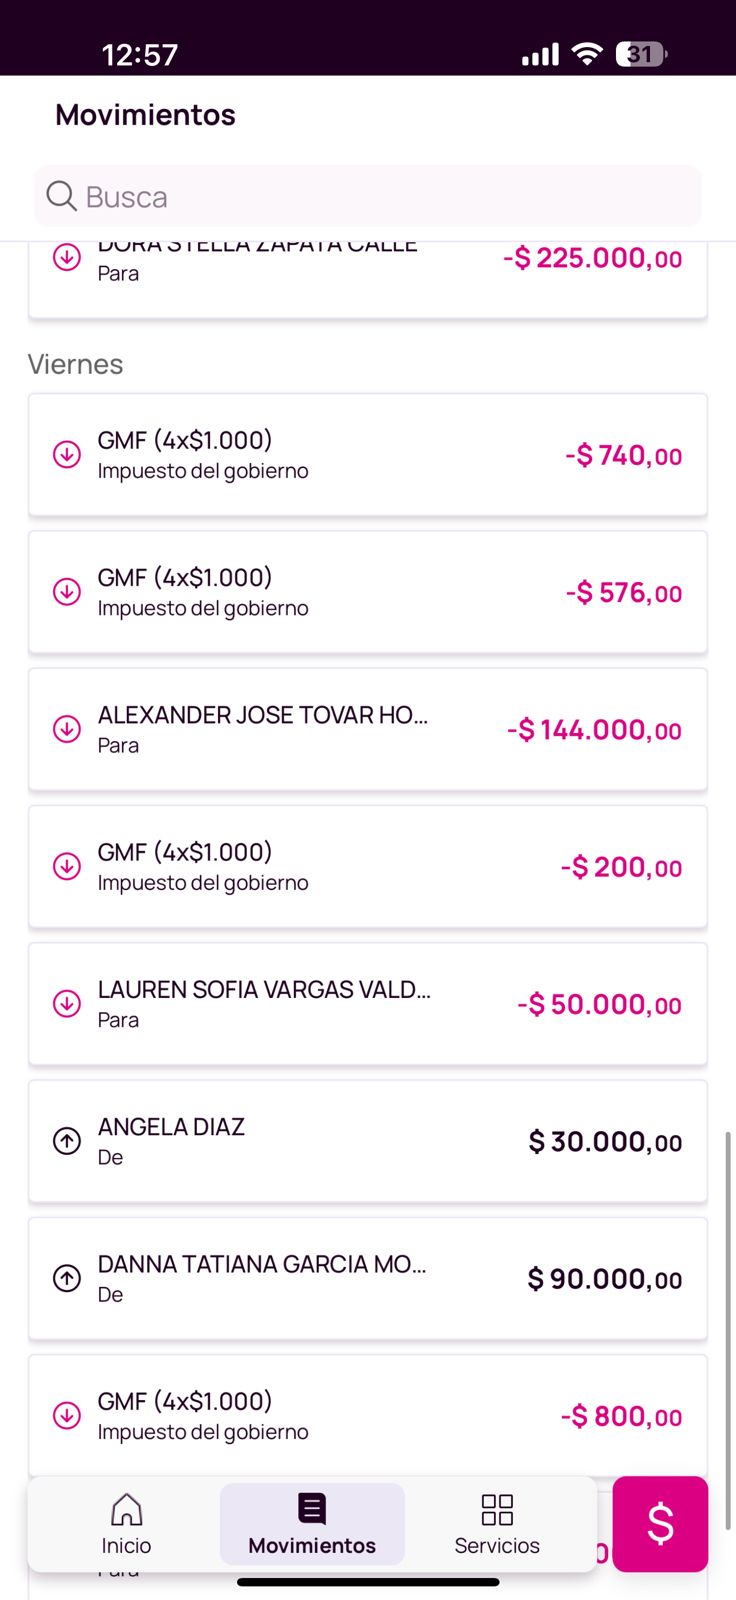View the $ 30.000,00 incoming payment
Image resolution: width=736 pixels, height=1600 pixels.
[367, 1141]
